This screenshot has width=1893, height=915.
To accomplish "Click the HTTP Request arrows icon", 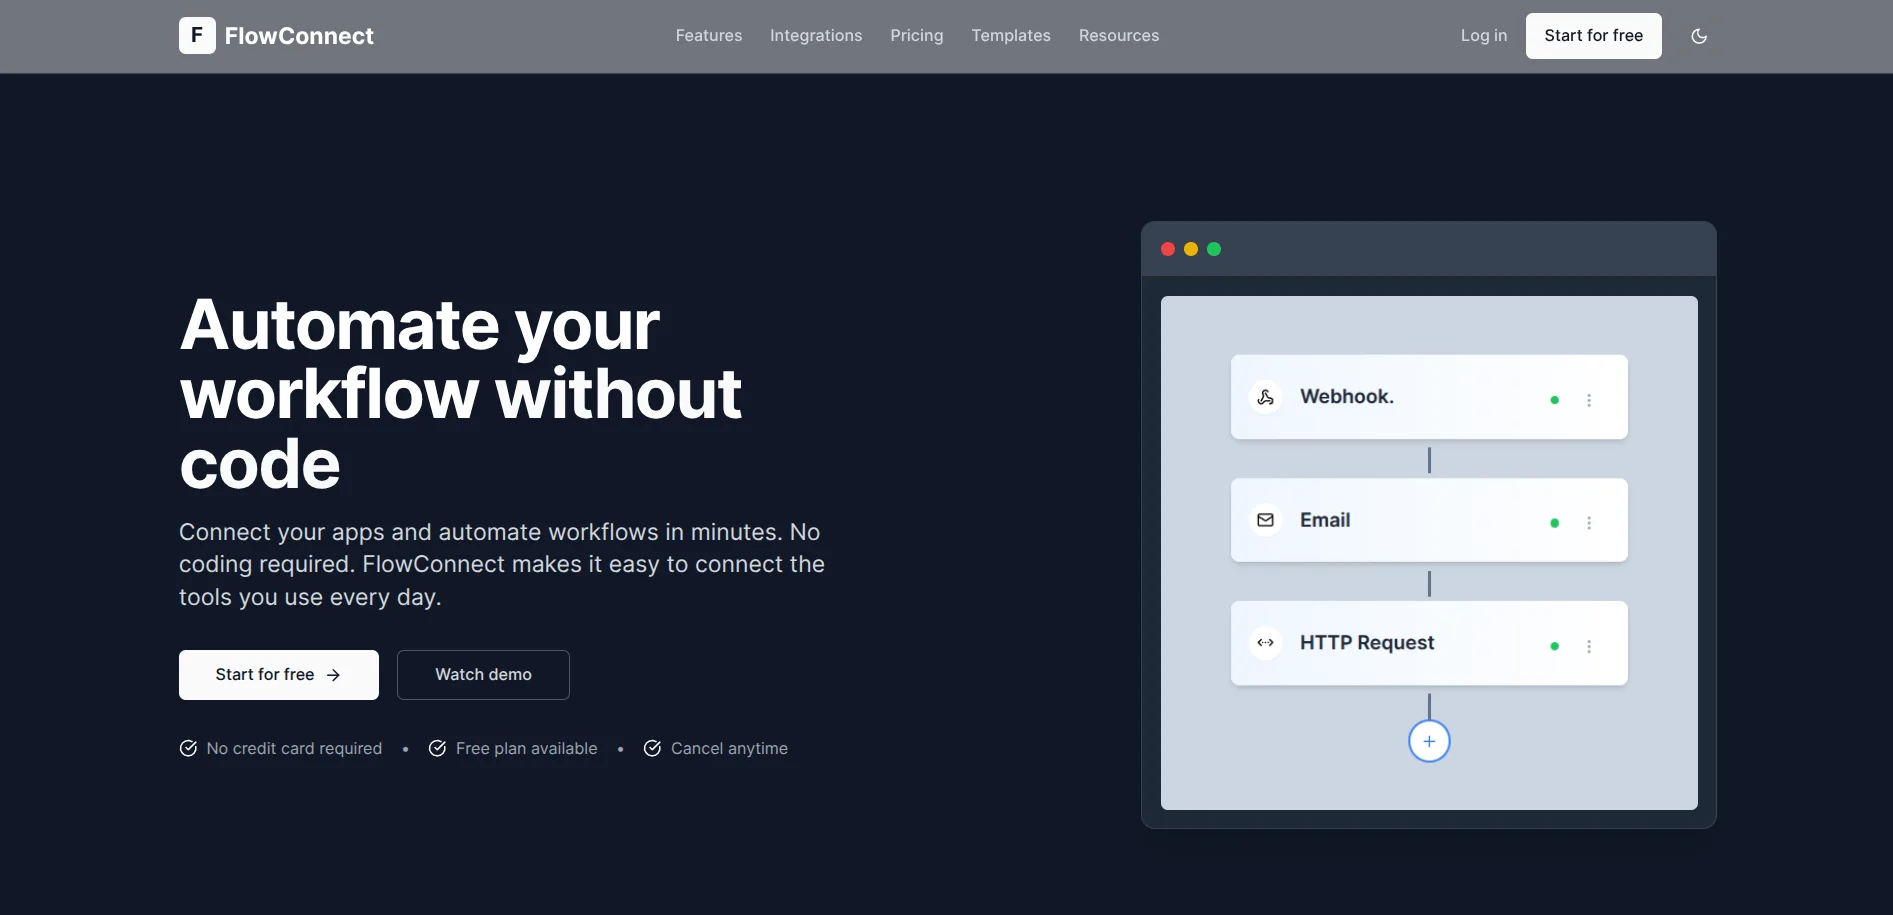I will tap(1265, 643).
